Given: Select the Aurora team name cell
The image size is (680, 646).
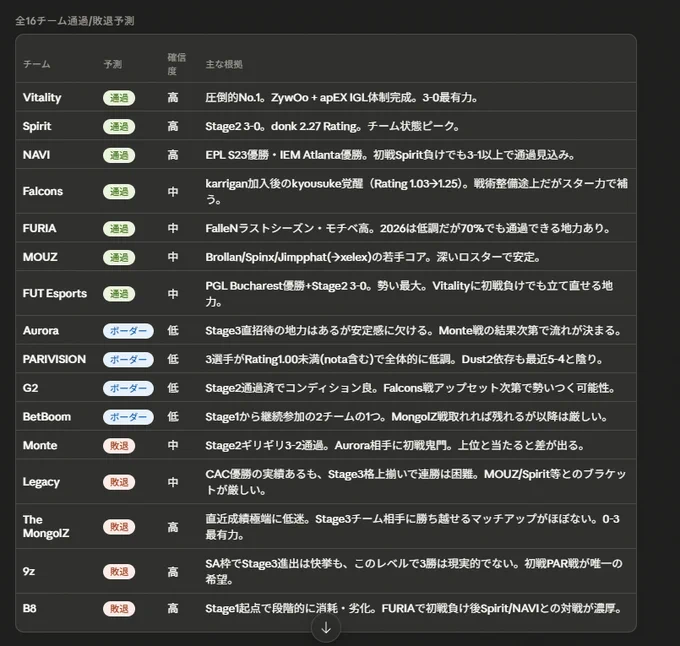Looking at the screenshot, I should [x=41, y=331].
